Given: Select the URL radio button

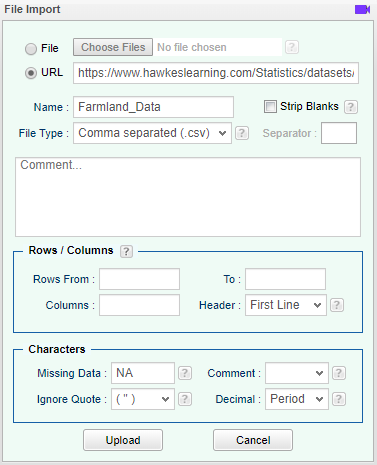Looking at the screenshot, I should (31, 73).
